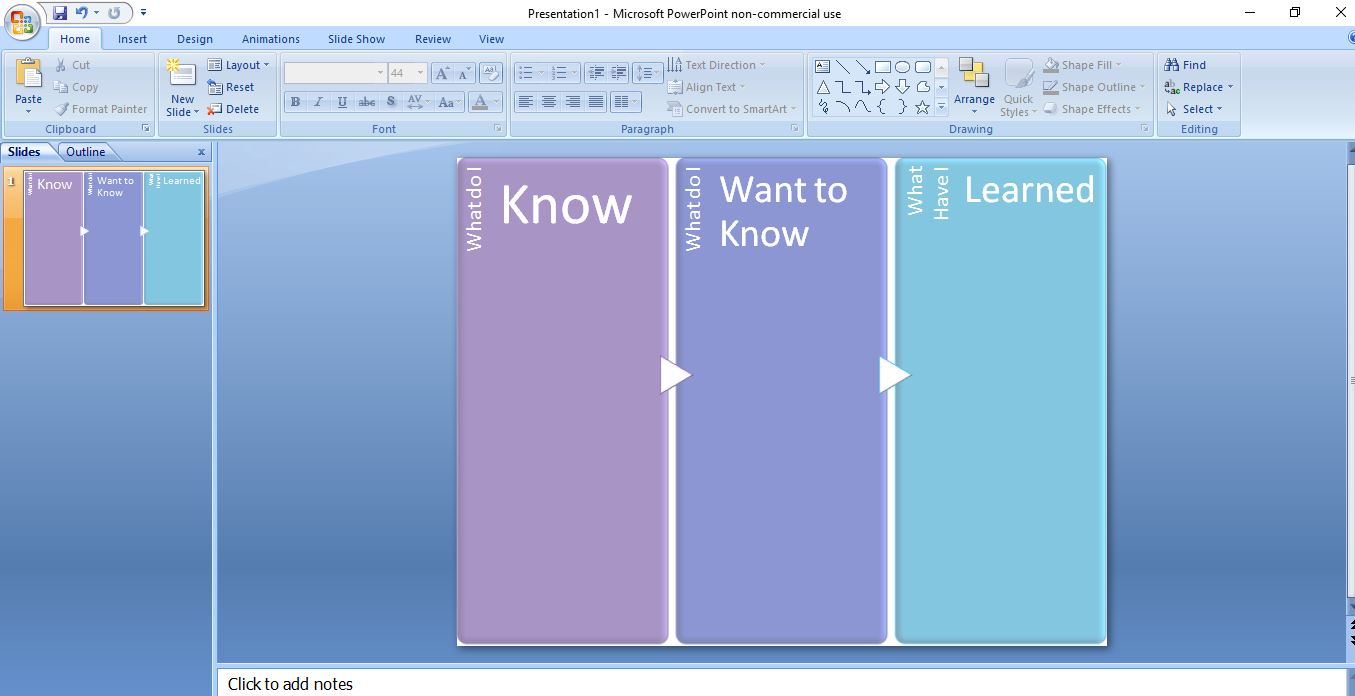
Task: Select the Text Direction tool
Action: tap(717, 64)
